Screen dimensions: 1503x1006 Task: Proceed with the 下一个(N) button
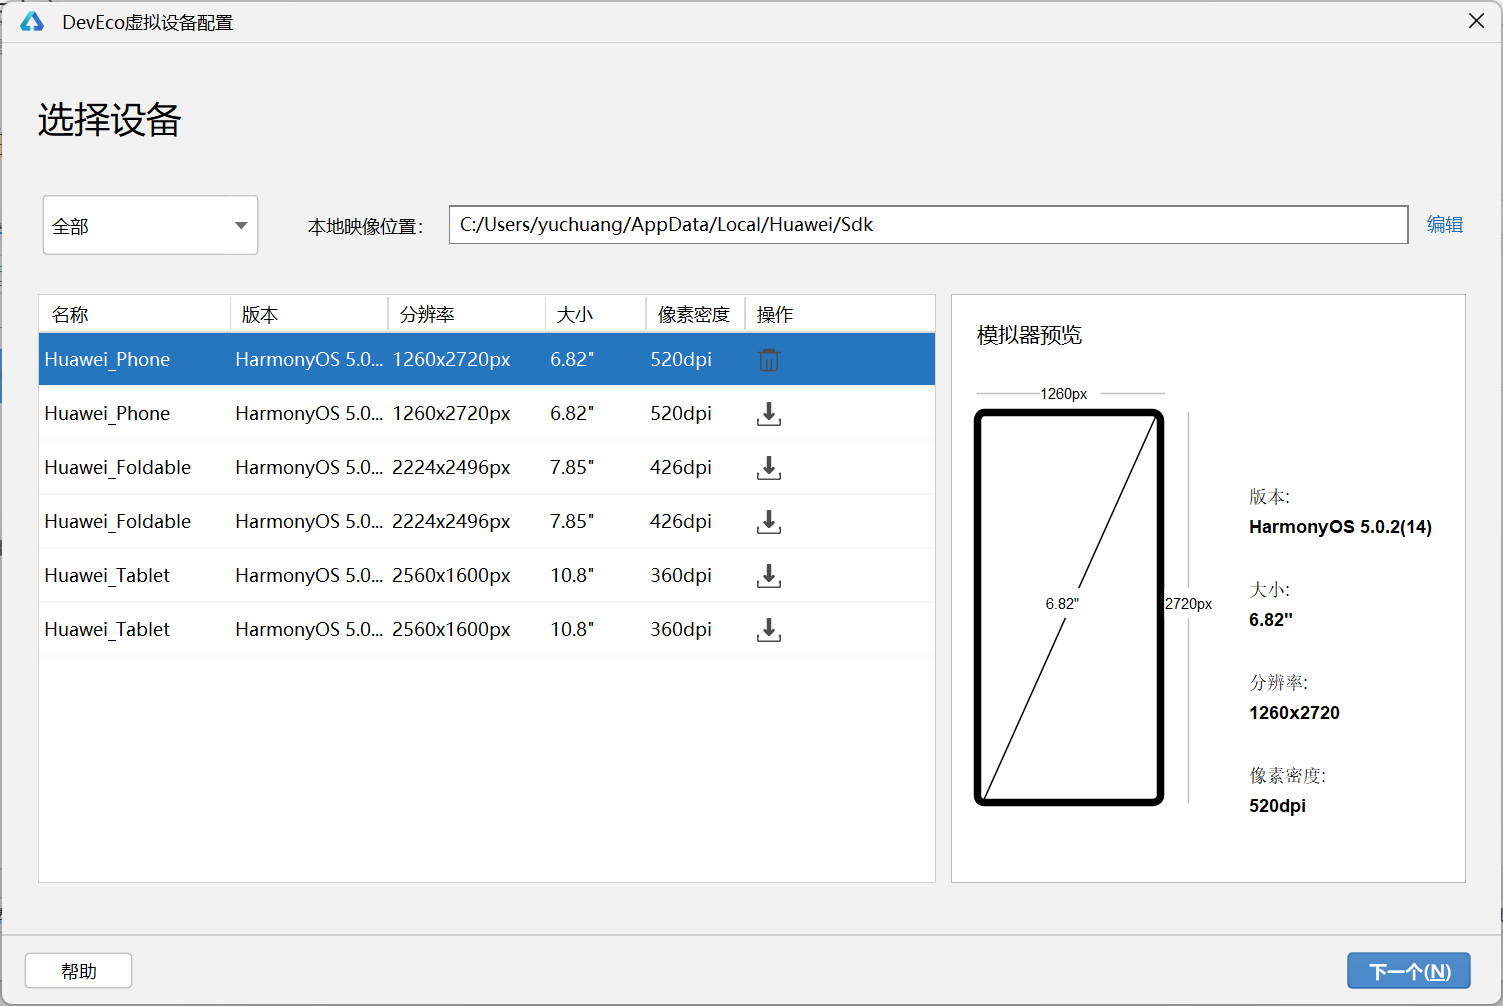coord(1408,971)
